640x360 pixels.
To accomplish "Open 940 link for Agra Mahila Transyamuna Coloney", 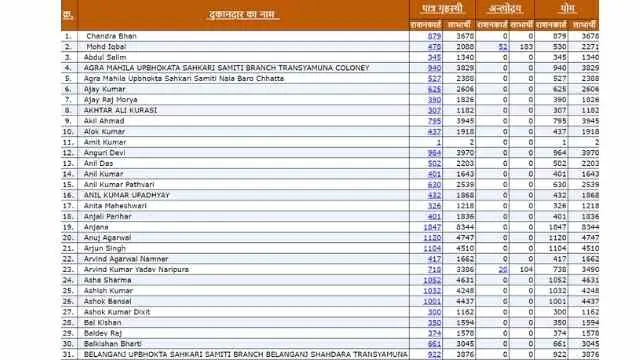I will tap(434, 68).
